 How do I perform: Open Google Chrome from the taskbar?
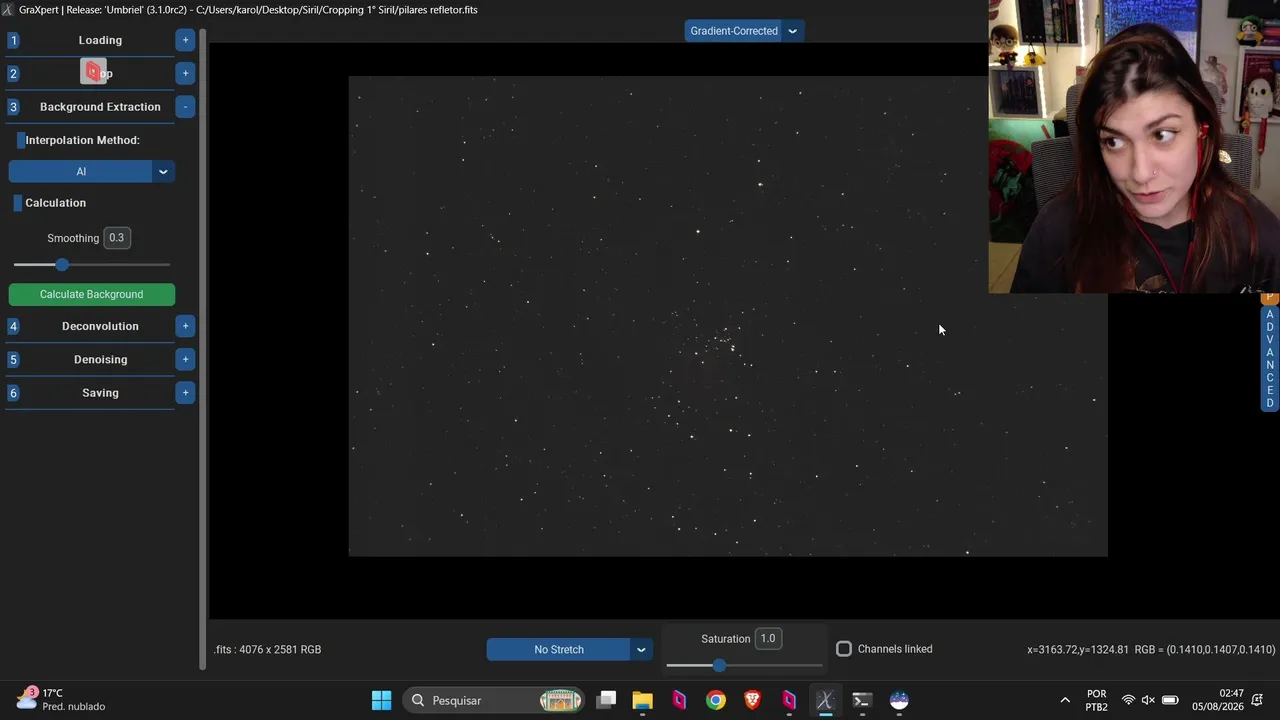click(x=716, y=700)
